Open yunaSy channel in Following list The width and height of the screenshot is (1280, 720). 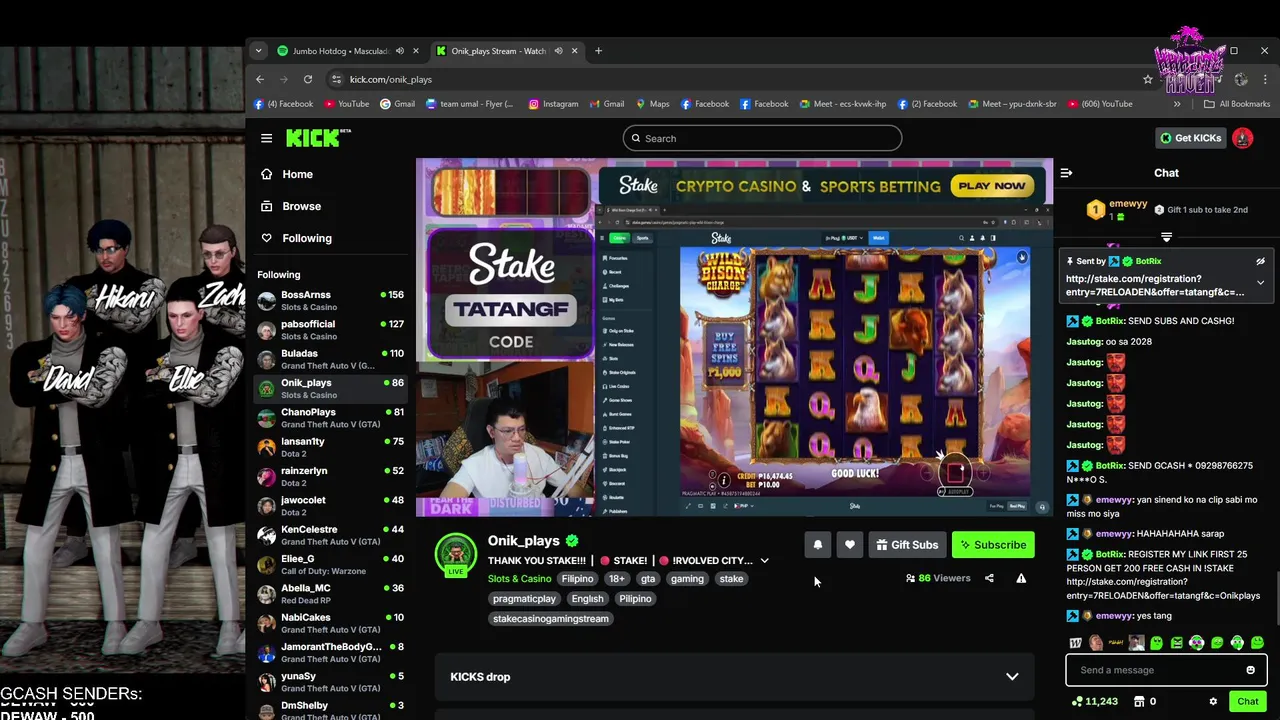(330, 681)
